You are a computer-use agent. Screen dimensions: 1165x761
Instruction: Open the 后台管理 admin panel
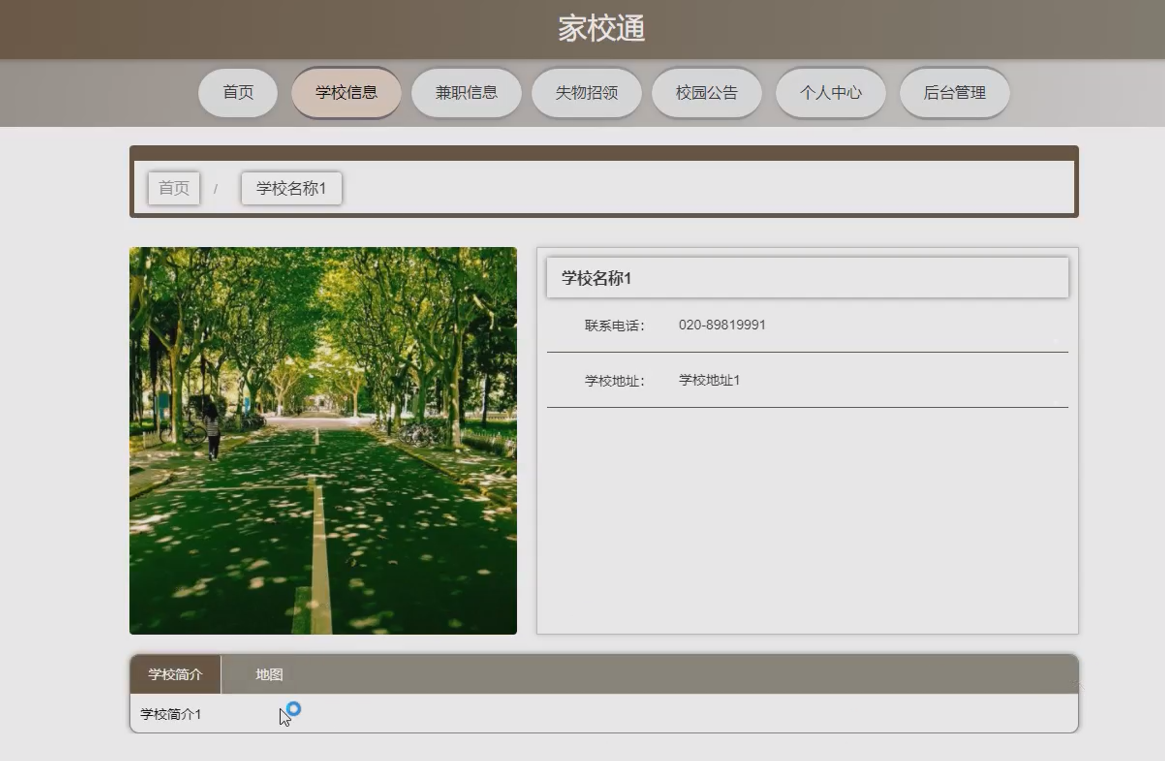[x=954, y=92]
